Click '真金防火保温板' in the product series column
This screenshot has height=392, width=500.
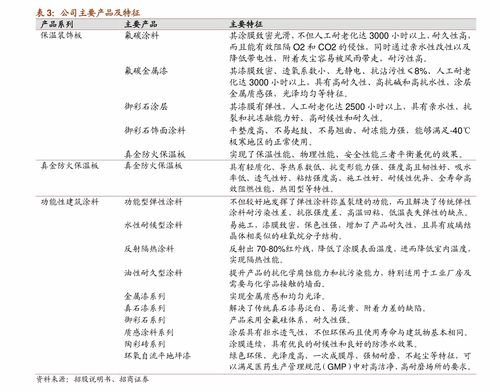pyautogui.click(x=69, y=166)
